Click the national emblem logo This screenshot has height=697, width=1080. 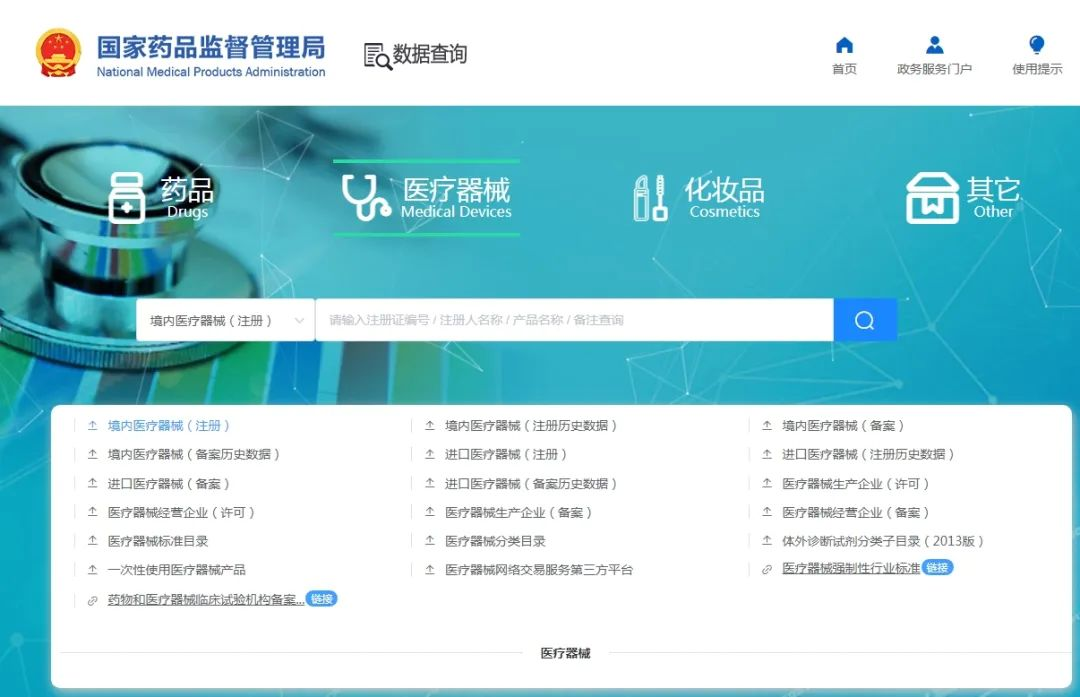[x=59, y=53]
